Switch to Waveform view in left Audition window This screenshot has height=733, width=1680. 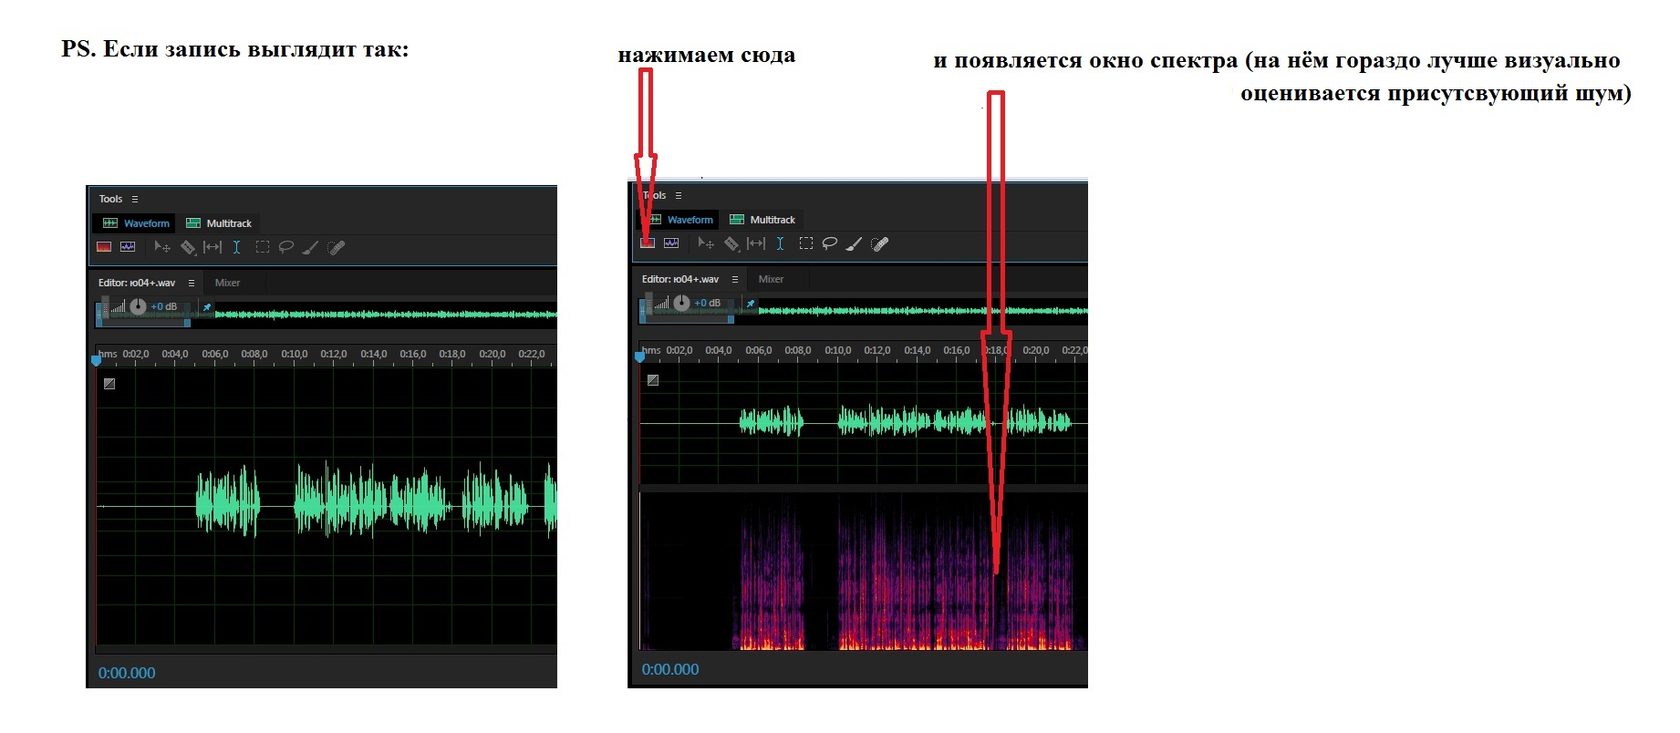[136, 223]
